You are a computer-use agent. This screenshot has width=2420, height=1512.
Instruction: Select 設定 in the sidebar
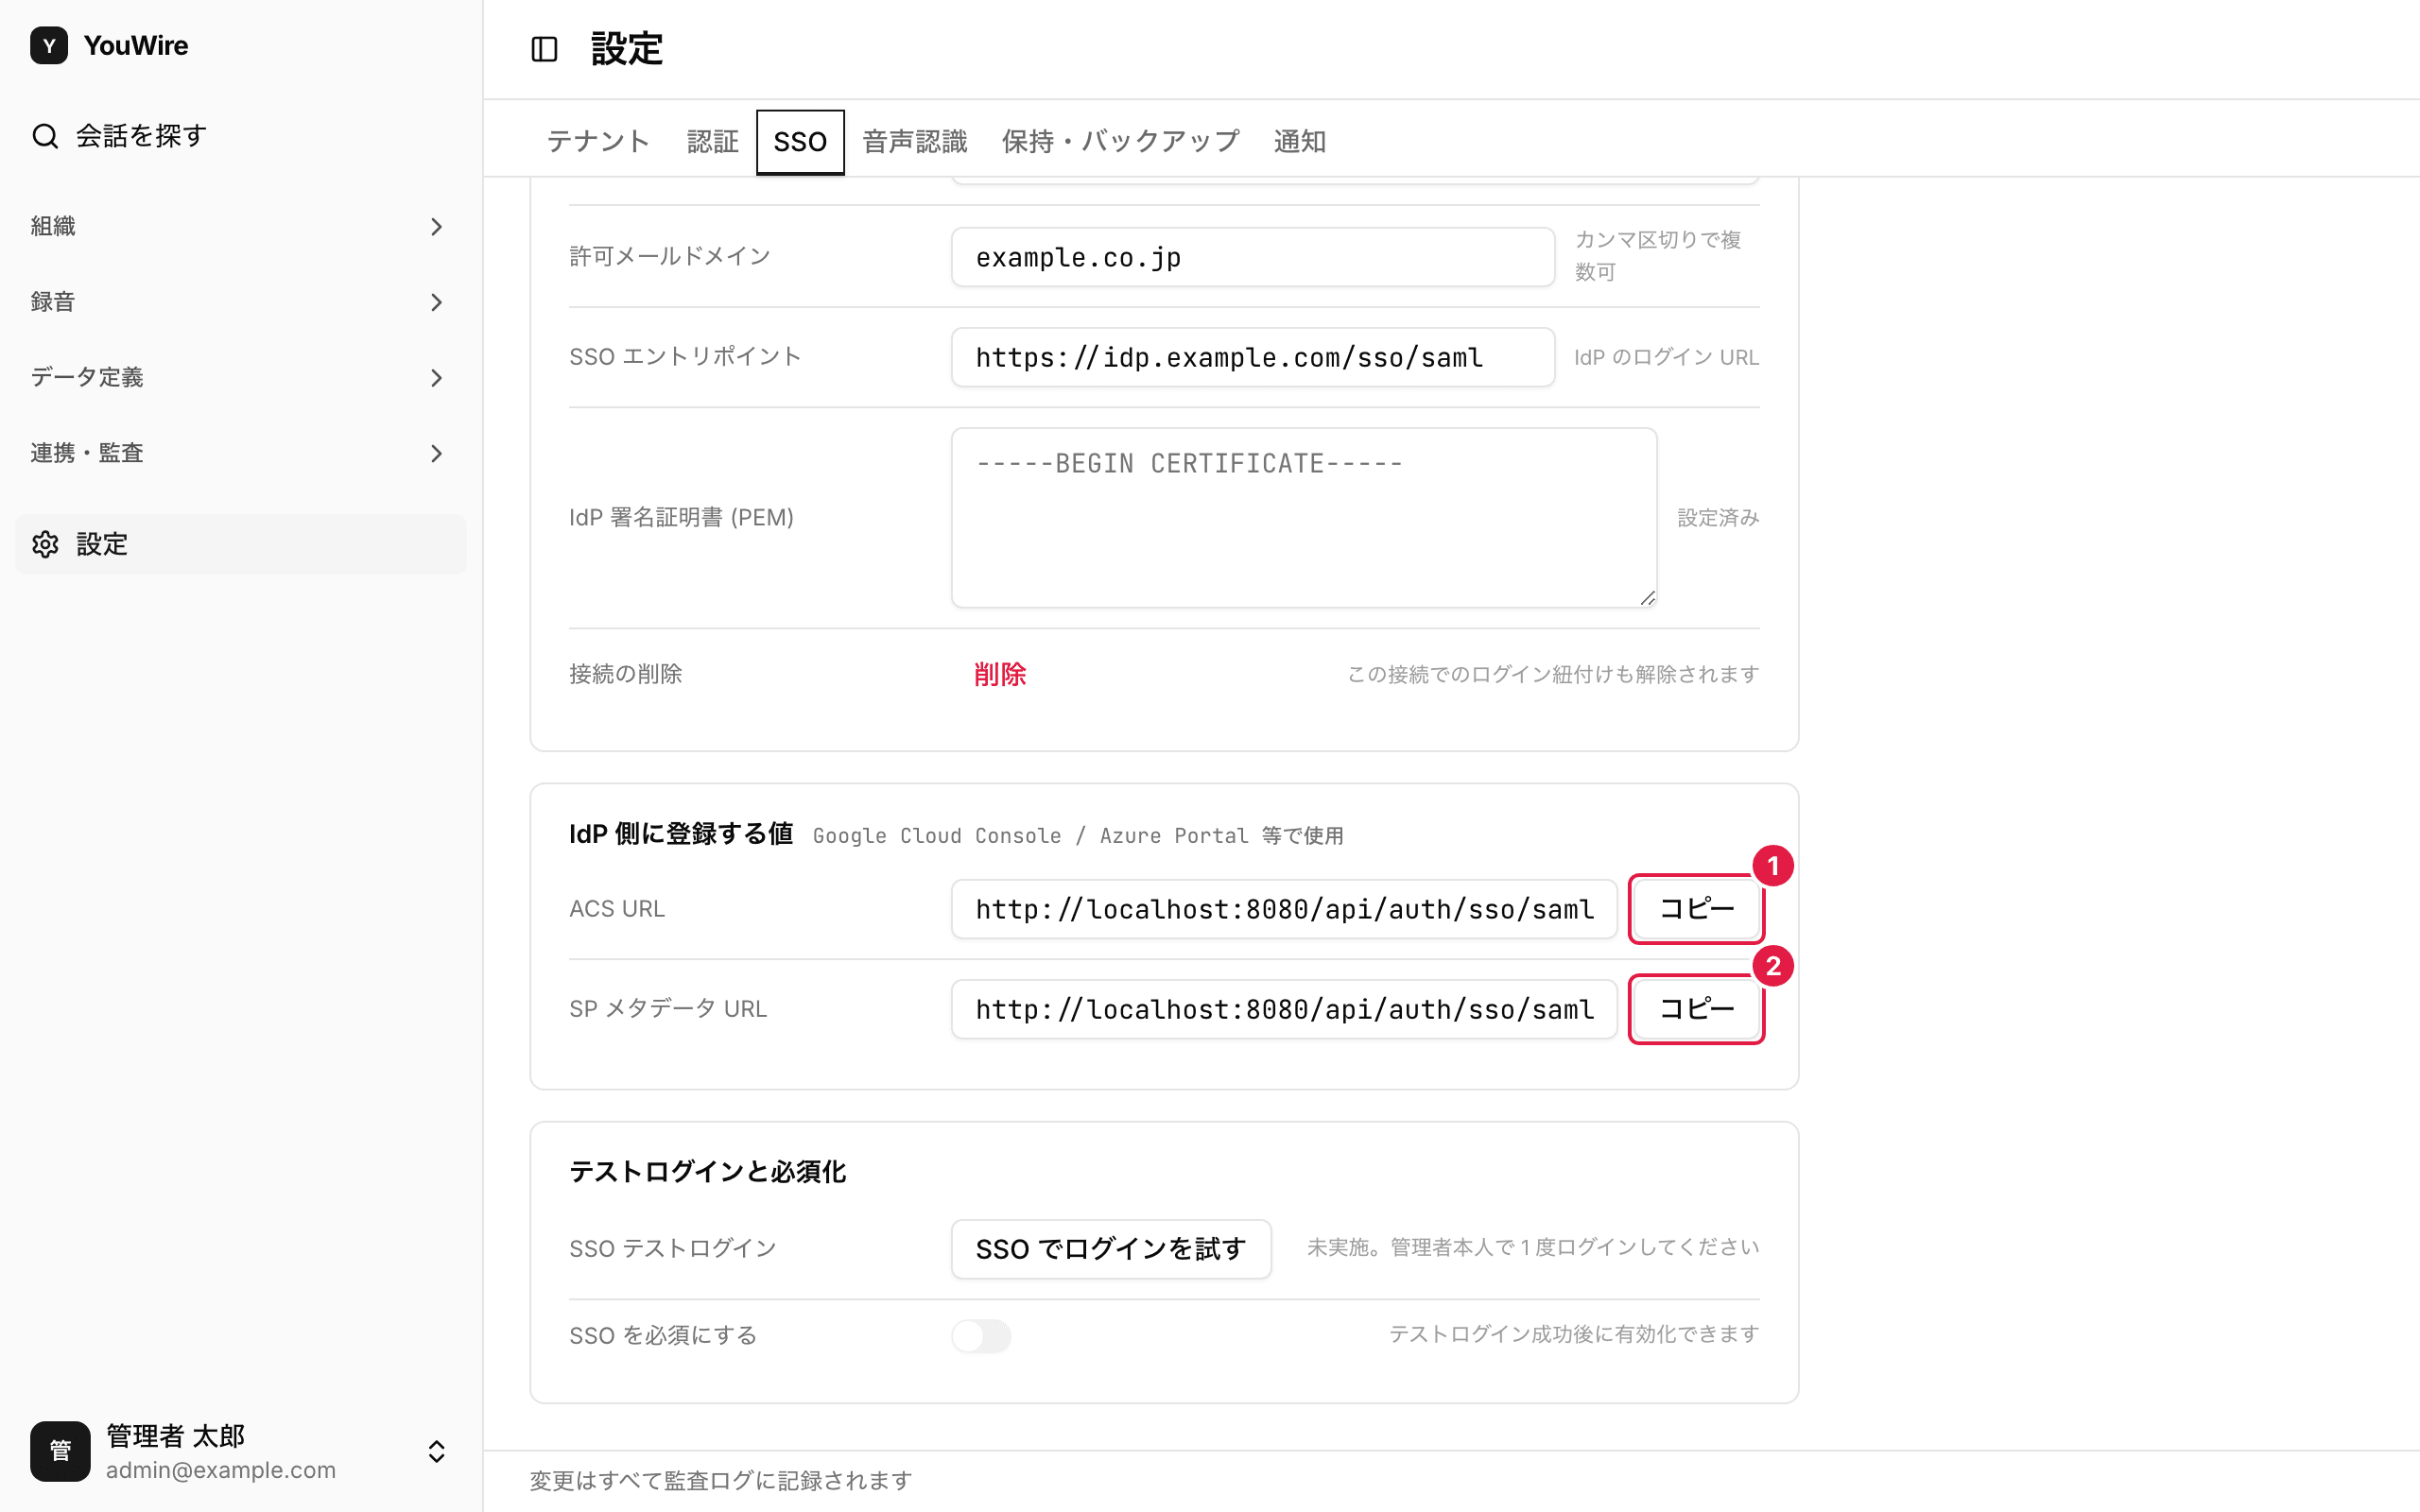pyautogui.click(x=240, y=544)
